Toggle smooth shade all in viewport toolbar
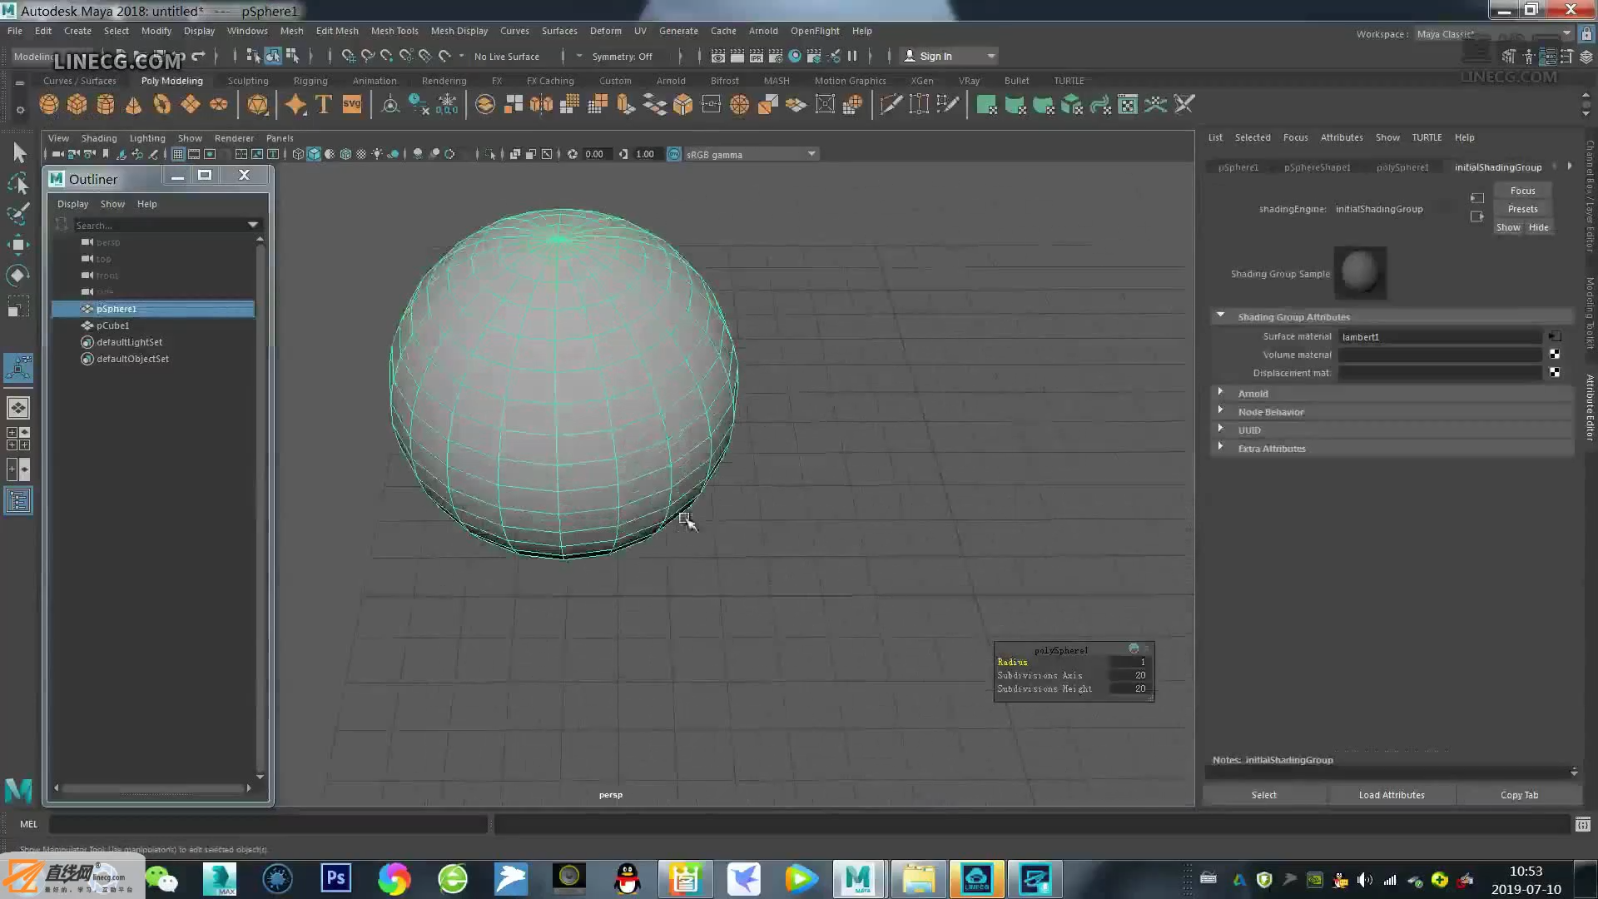Viewport: 1598px width, 899px height. point(314,154)
